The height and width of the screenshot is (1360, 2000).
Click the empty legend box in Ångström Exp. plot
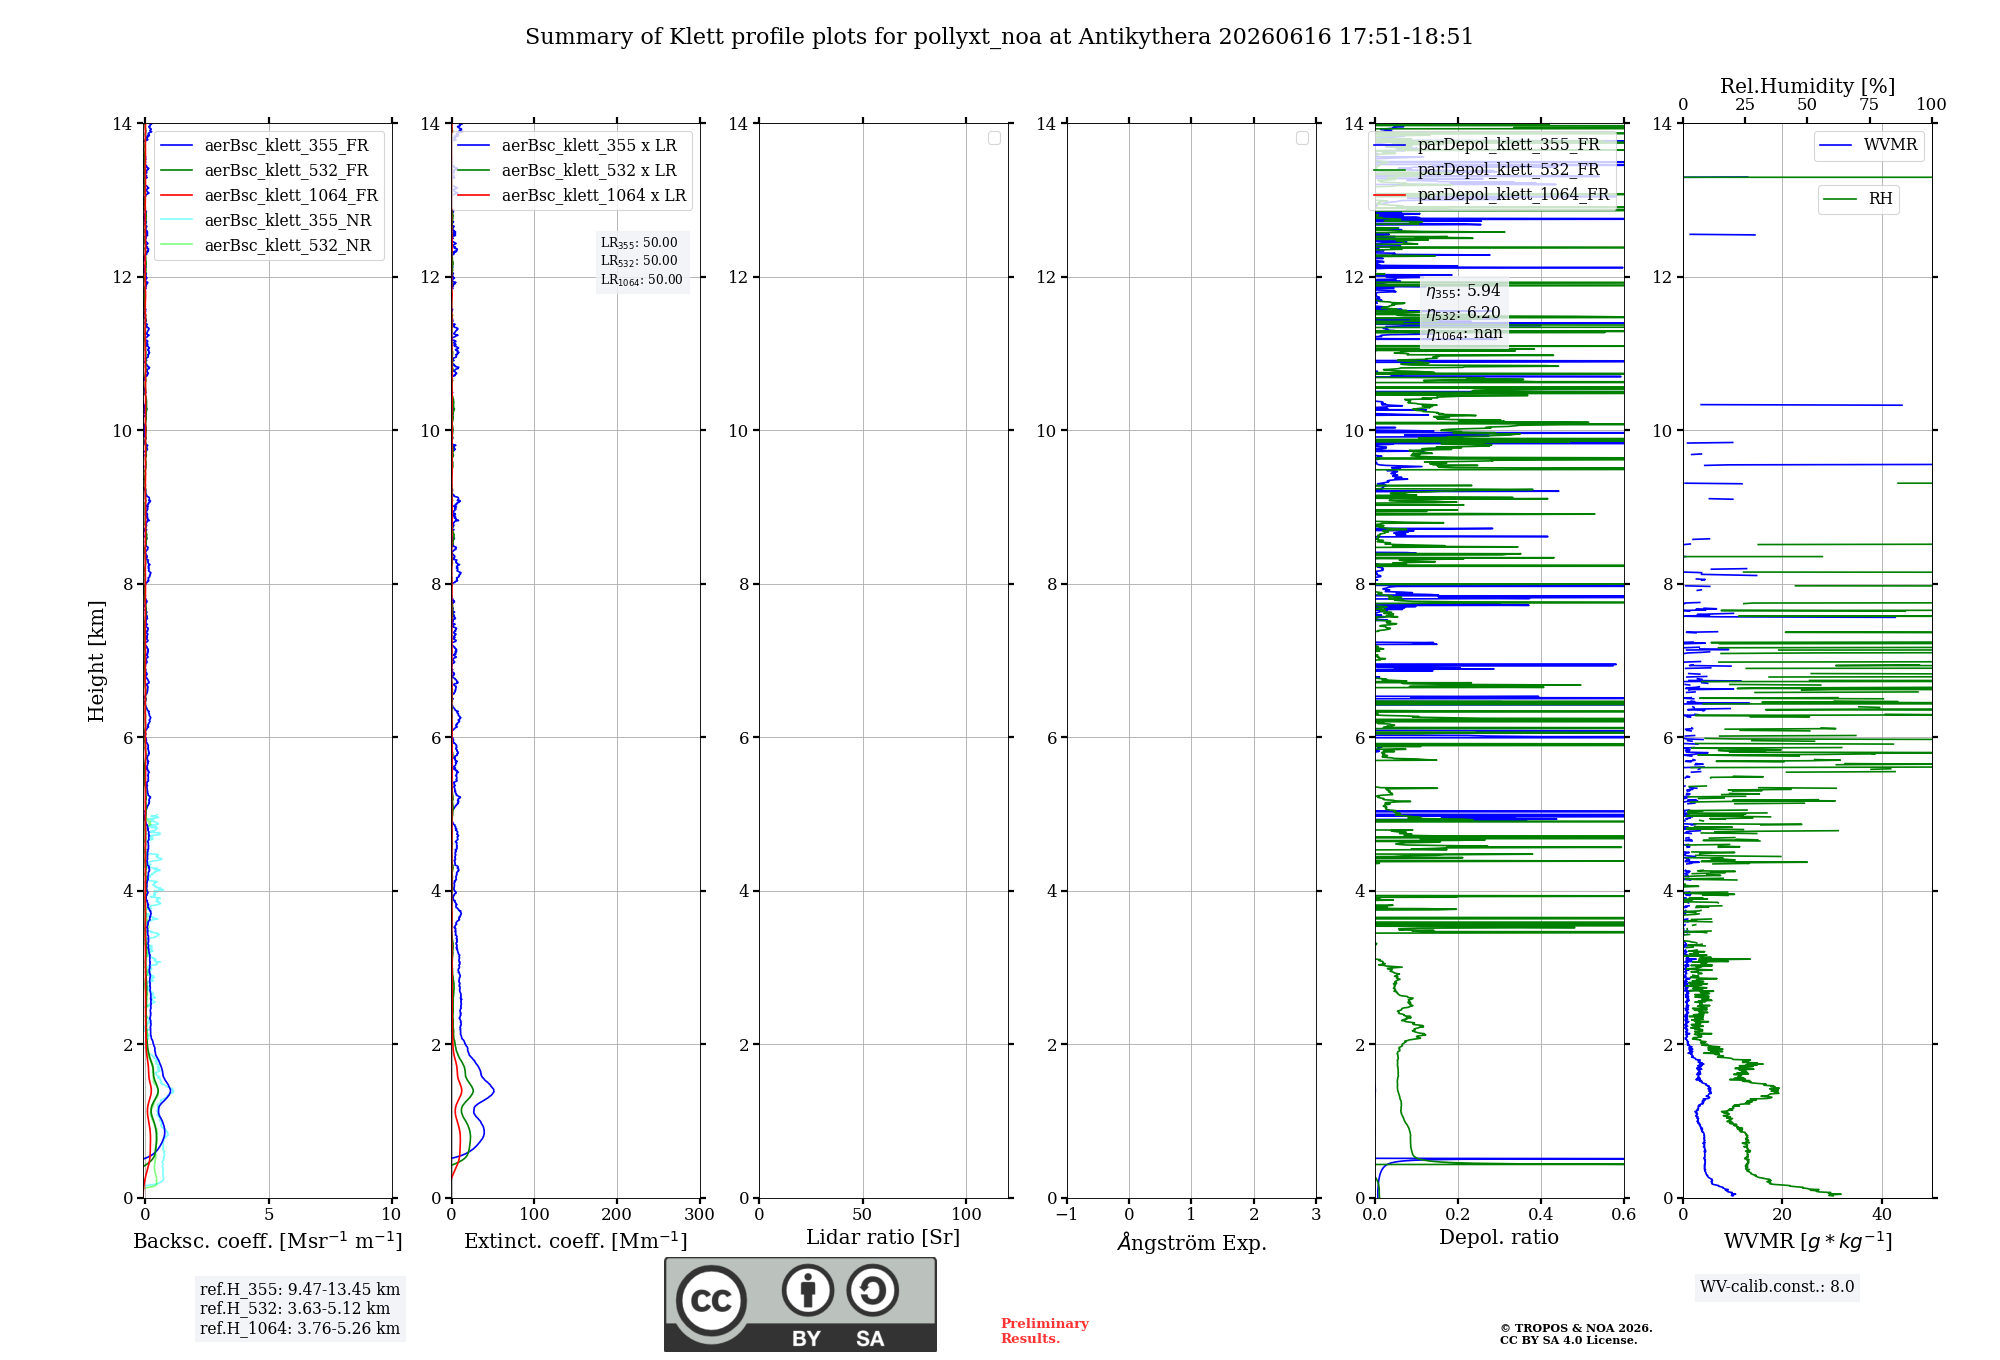click(x=1302, y=138)
